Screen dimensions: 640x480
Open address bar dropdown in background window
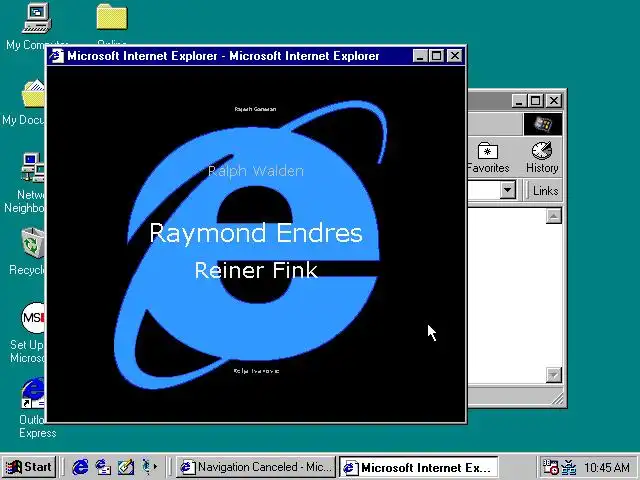click(507, 190)
